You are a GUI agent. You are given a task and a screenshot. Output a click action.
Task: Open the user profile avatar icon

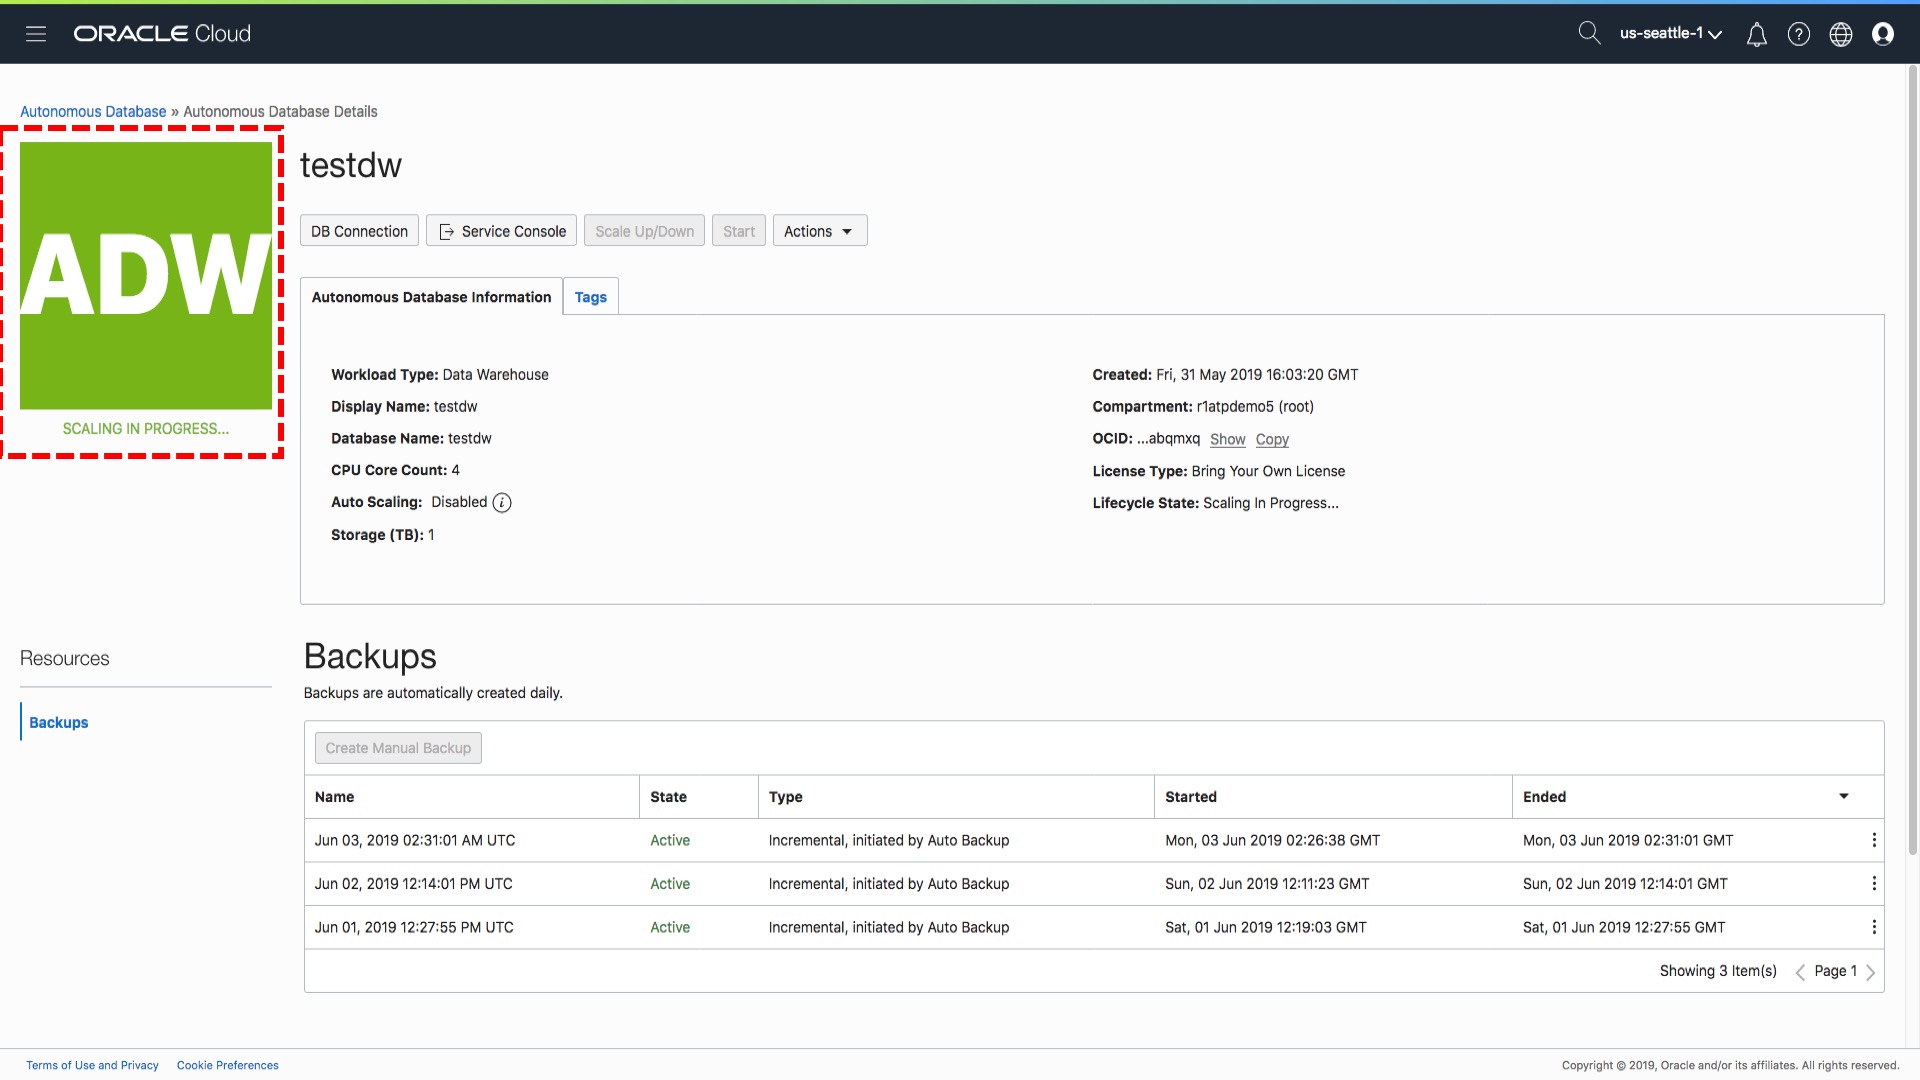pos(1882,35)
